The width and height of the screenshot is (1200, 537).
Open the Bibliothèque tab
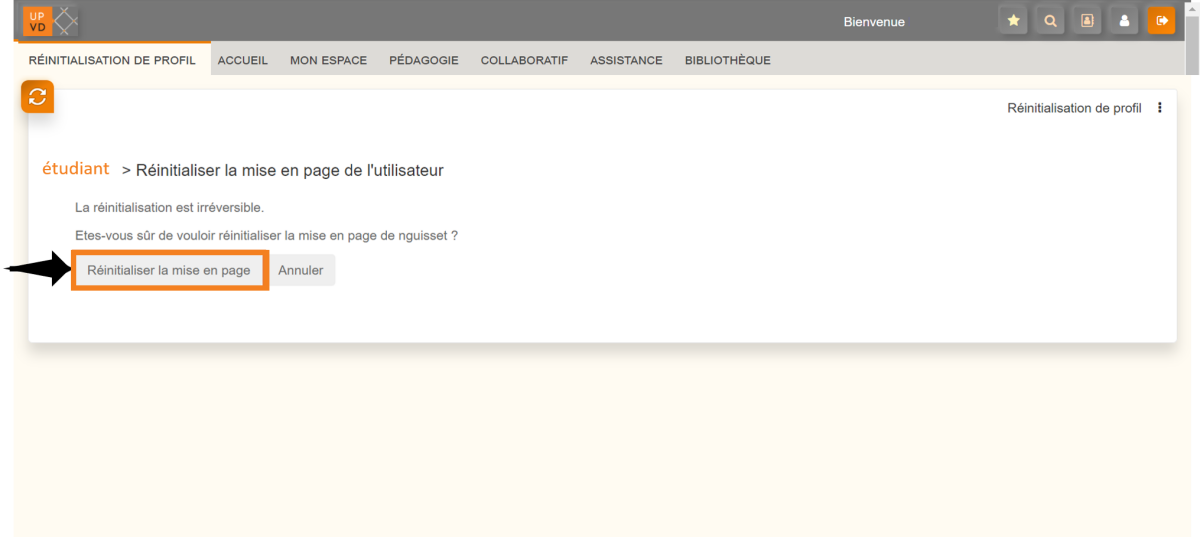[728, 60]
